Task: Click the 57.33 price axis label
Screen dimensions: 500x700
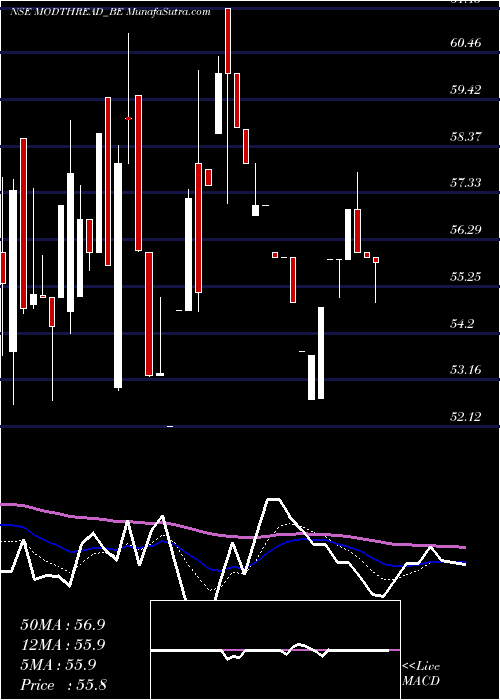Action: point(466,183)
